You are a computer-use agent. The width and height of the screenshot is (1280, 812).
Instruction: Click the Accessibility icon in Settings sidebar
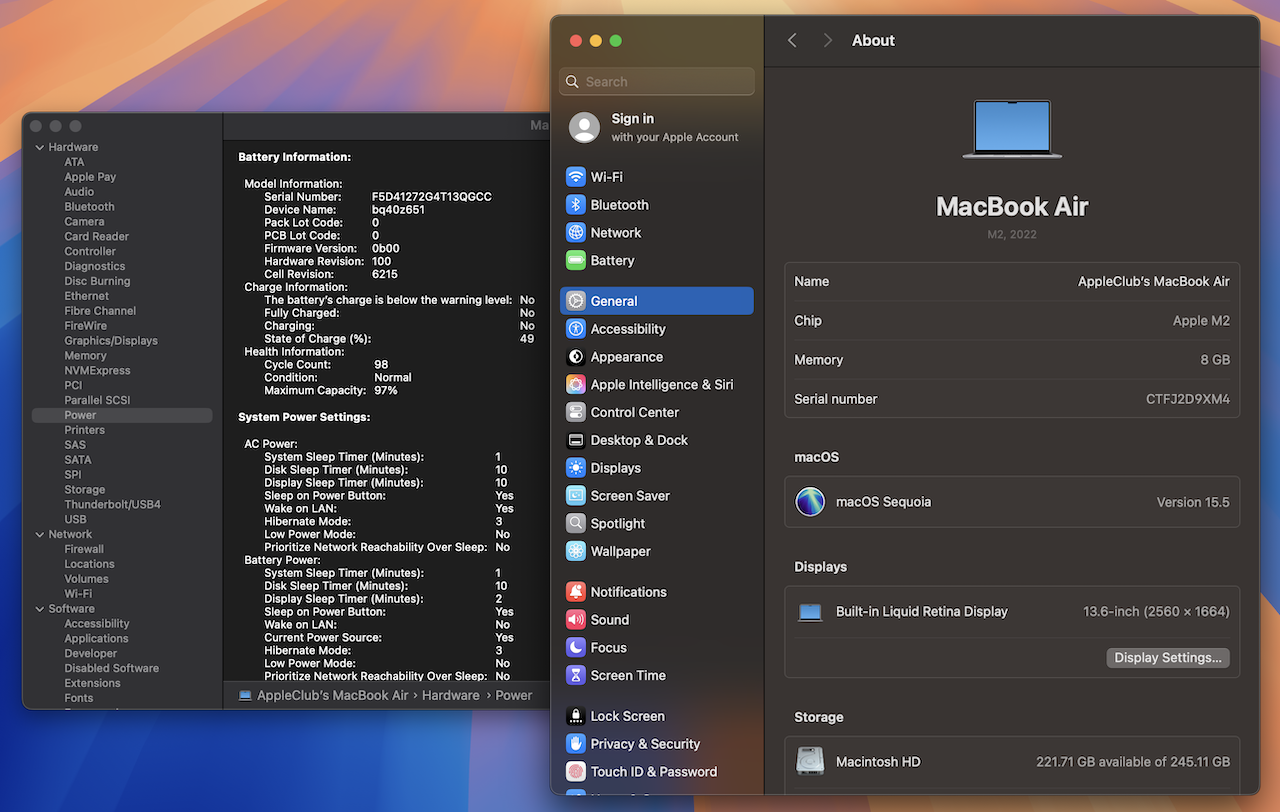(575, 329)
